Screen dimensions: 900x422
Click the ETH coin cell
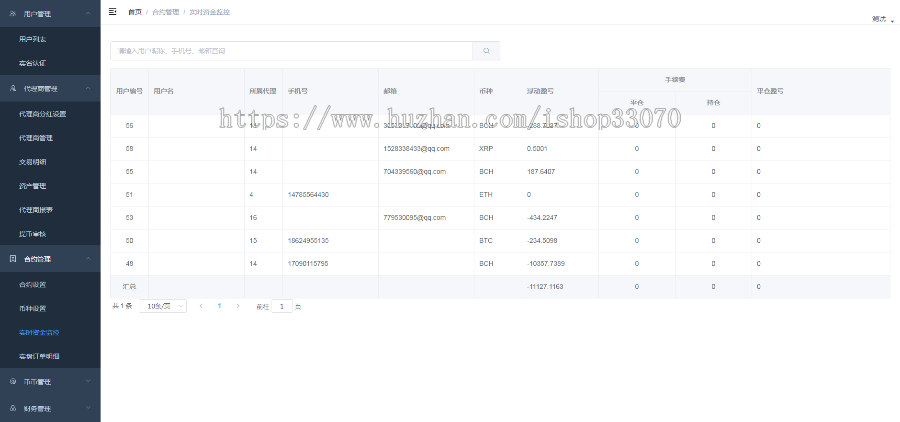click(486, 195)
